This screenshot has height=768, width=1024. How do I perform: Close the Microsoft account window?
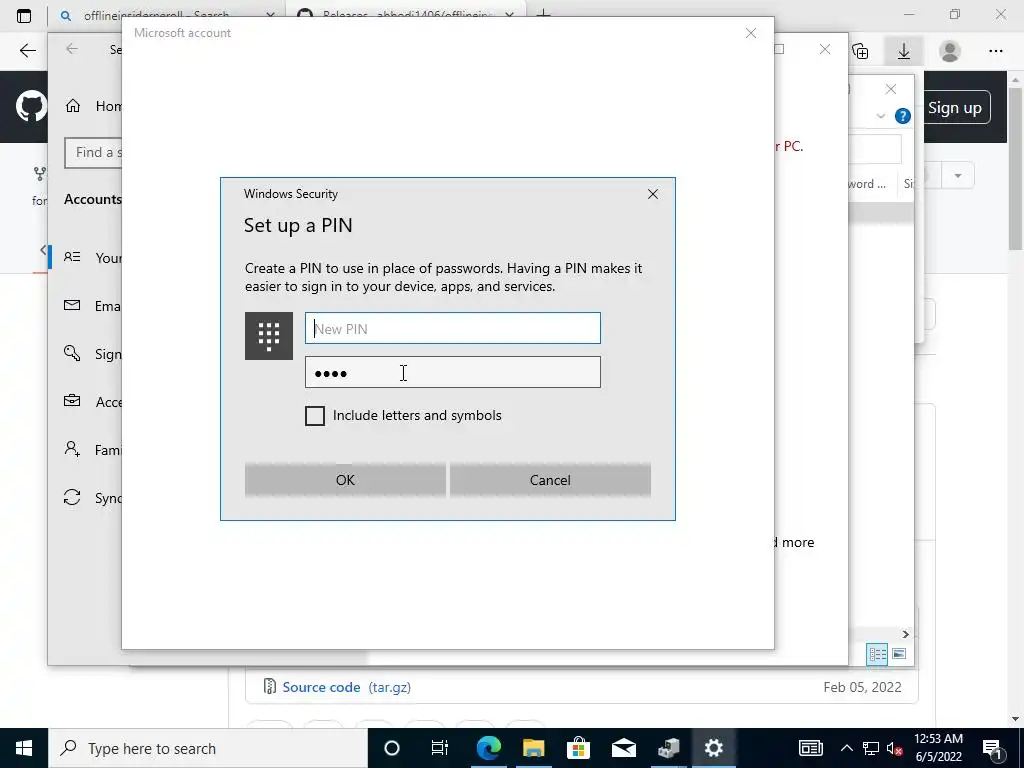pyautogui.click(x=751, y=33)
